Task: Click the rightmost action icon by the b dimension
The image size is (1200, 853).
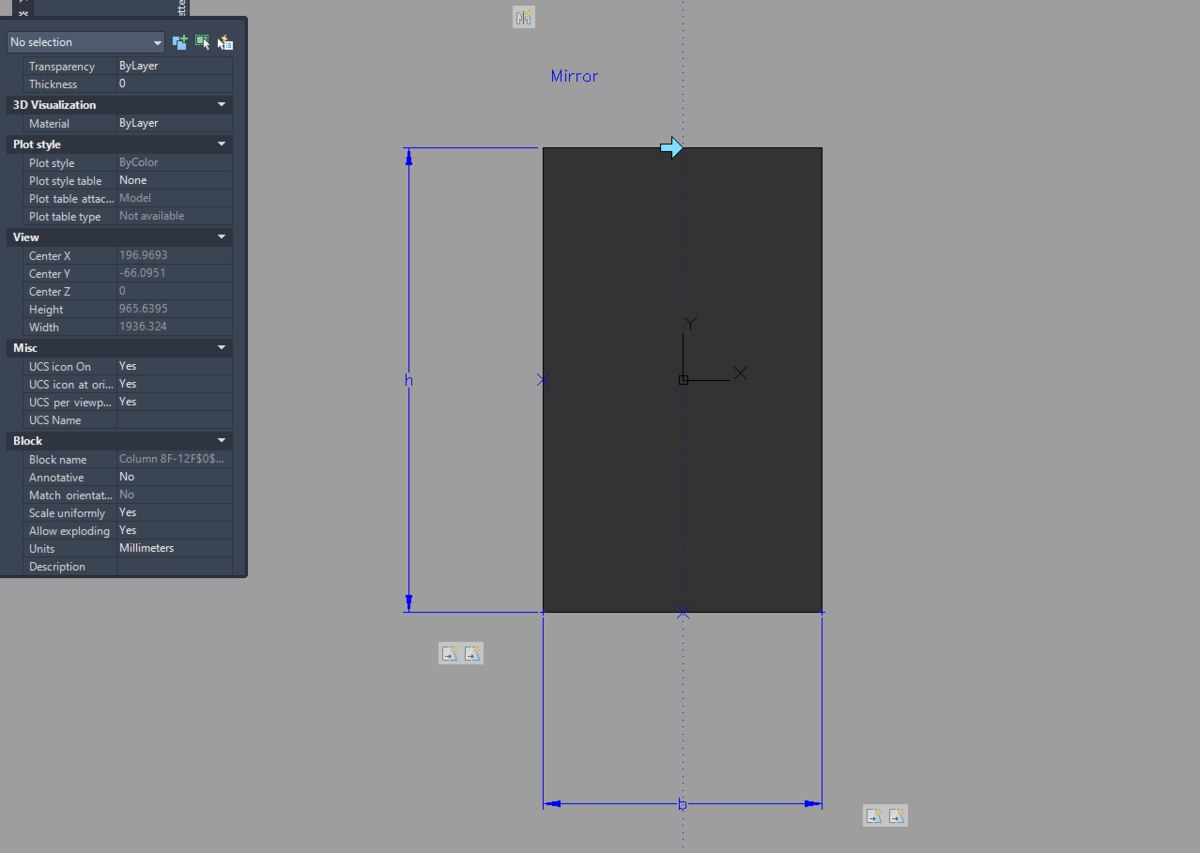Action: (897, 815)
